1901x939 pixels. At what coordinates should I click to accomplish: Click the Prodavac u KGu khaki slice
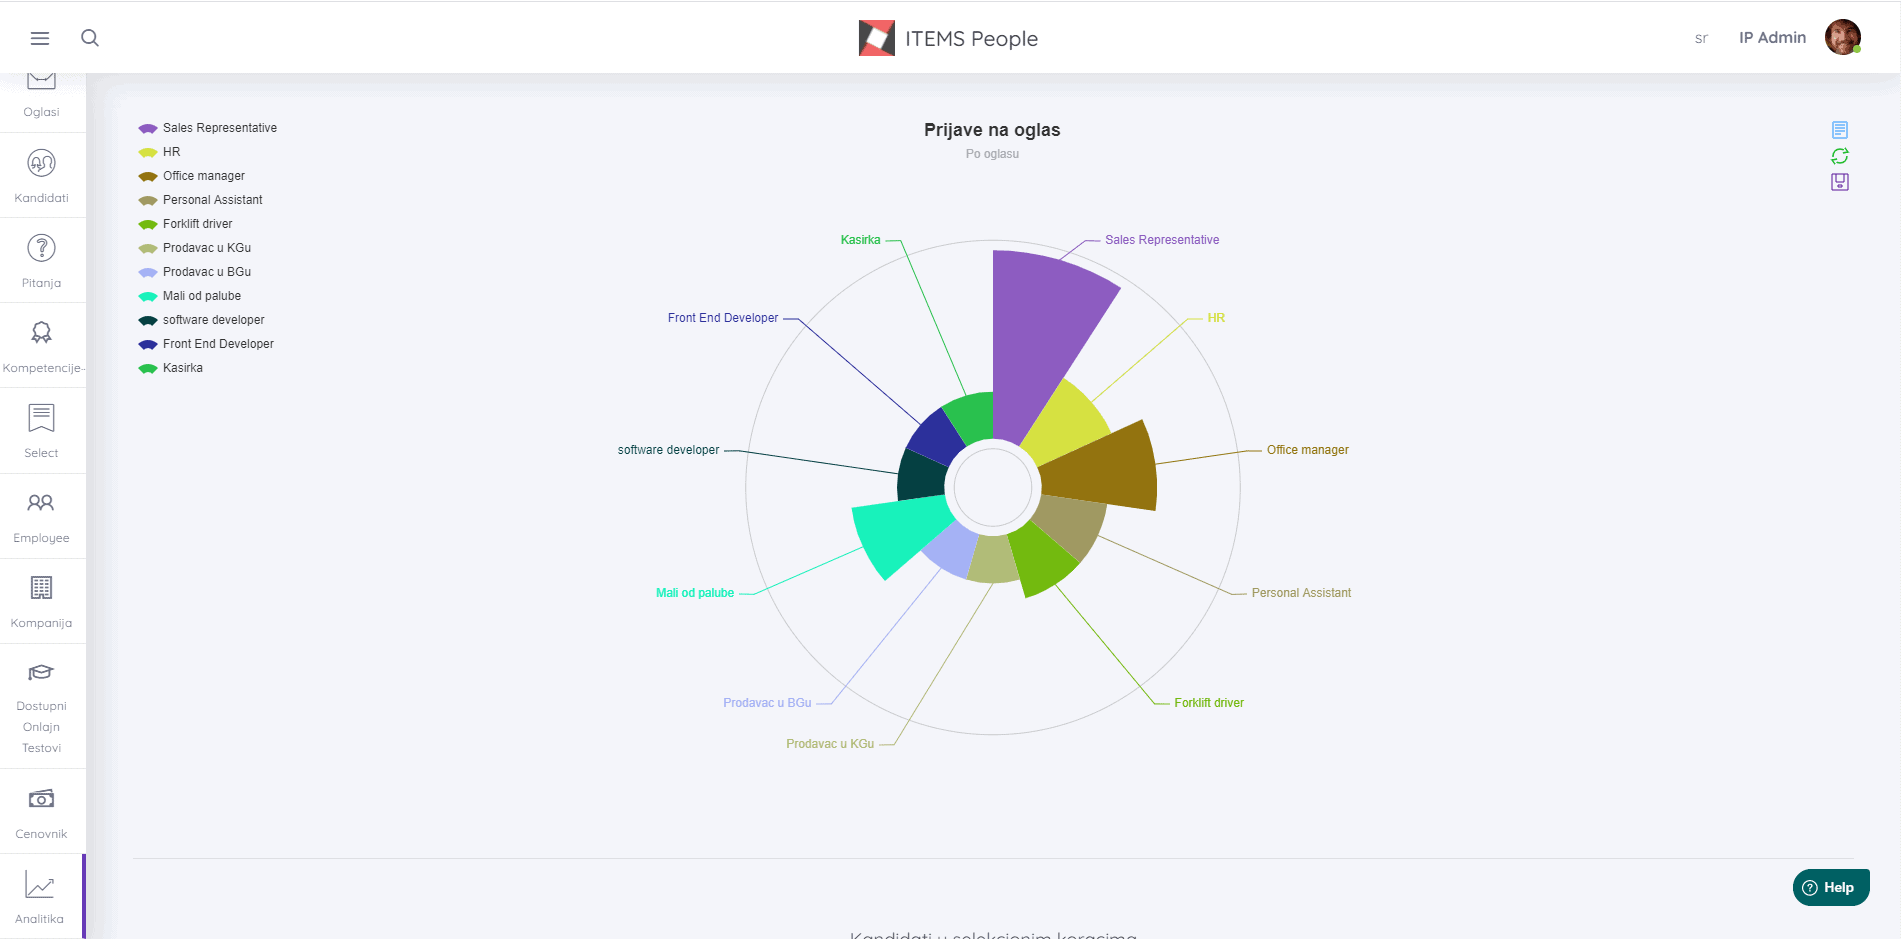coord(993,561)
